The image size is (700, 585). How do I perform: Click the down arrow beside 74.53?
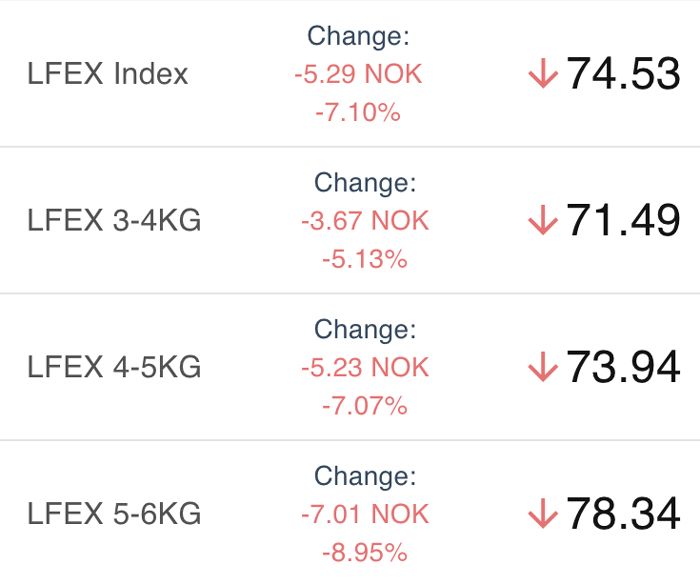coord(543,73)
